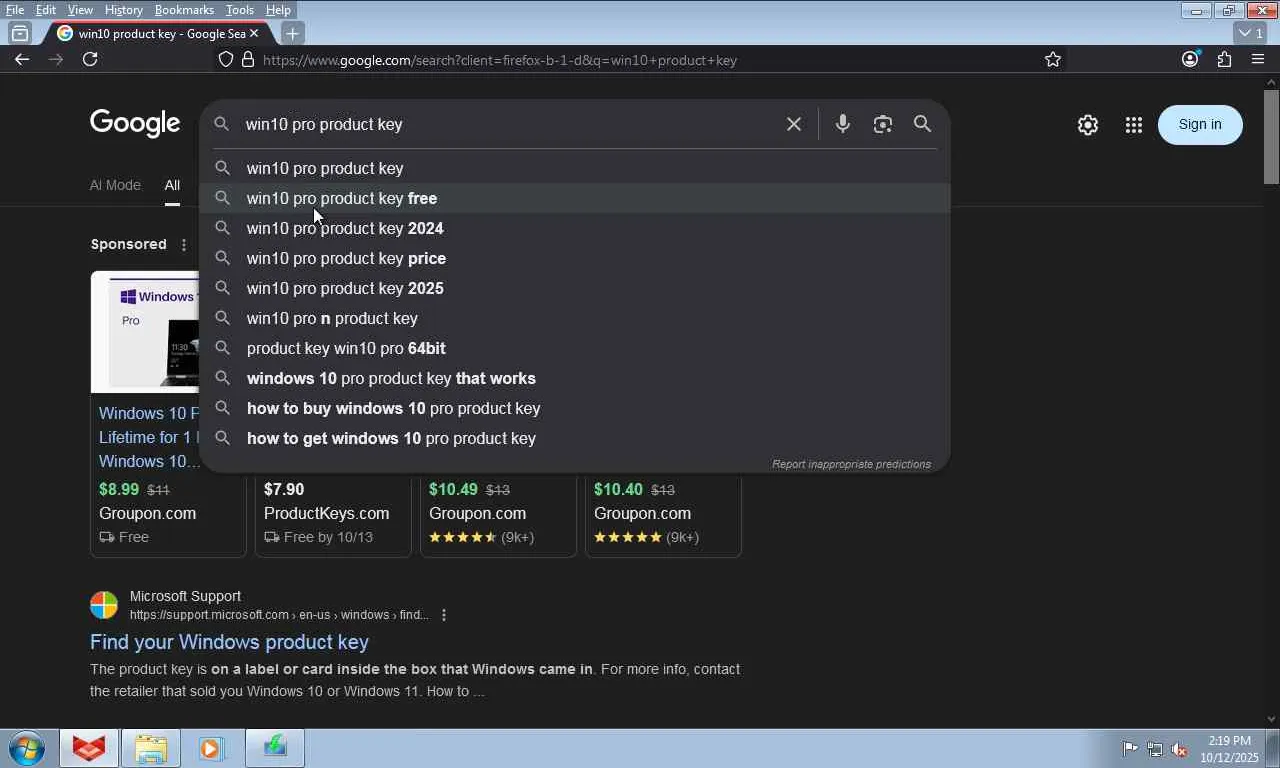This screenshot has width=1280, height=768.
Task: Click the Microsoft Support favicon
Action: pos(104,605)
